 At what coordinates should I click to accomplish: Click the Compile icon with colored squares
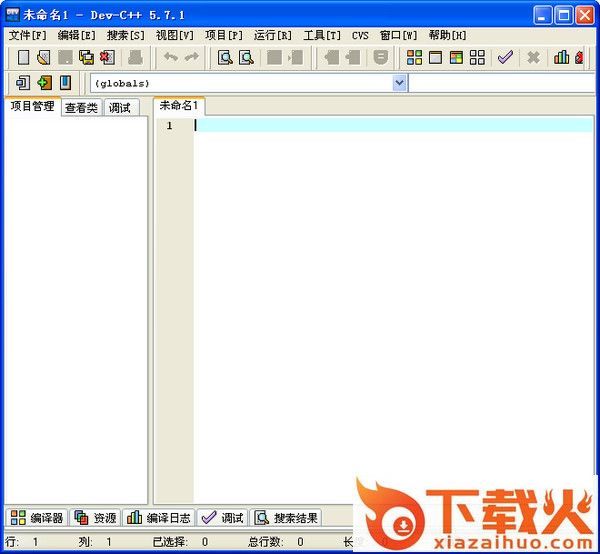pyautogui.click(x=414, y=58)
